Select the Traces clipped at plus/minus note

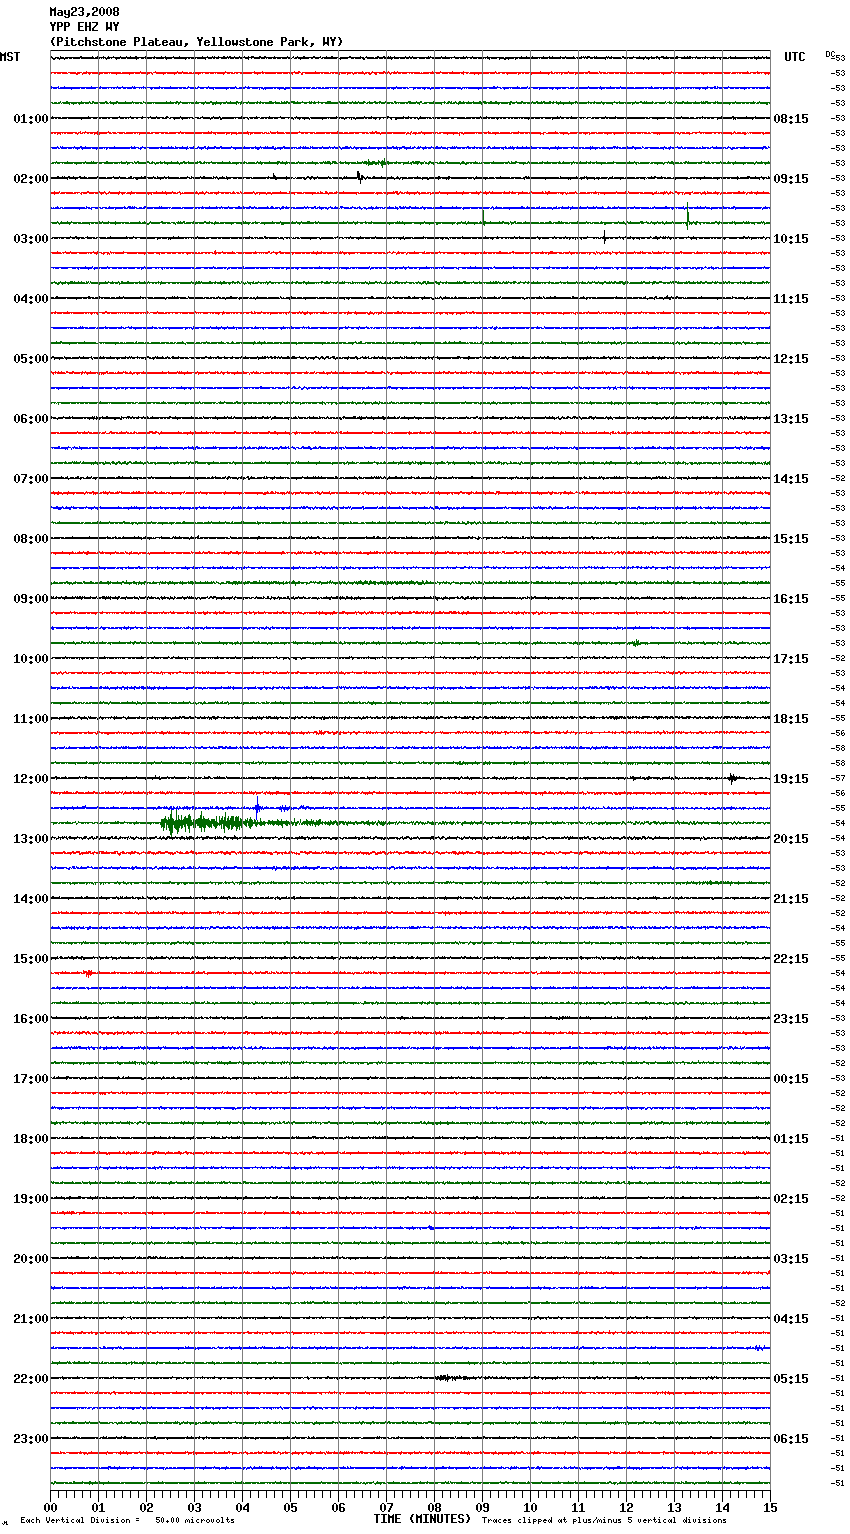[x=604, y=1520]
